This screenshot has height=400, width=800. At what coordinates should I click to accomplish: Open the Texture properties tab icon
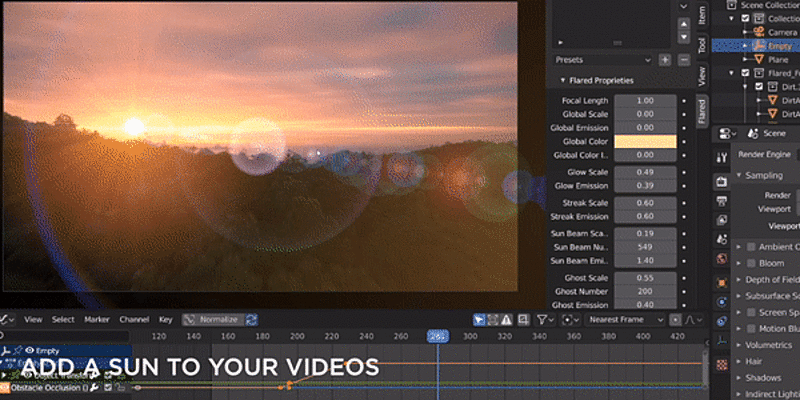click(721, 364)
